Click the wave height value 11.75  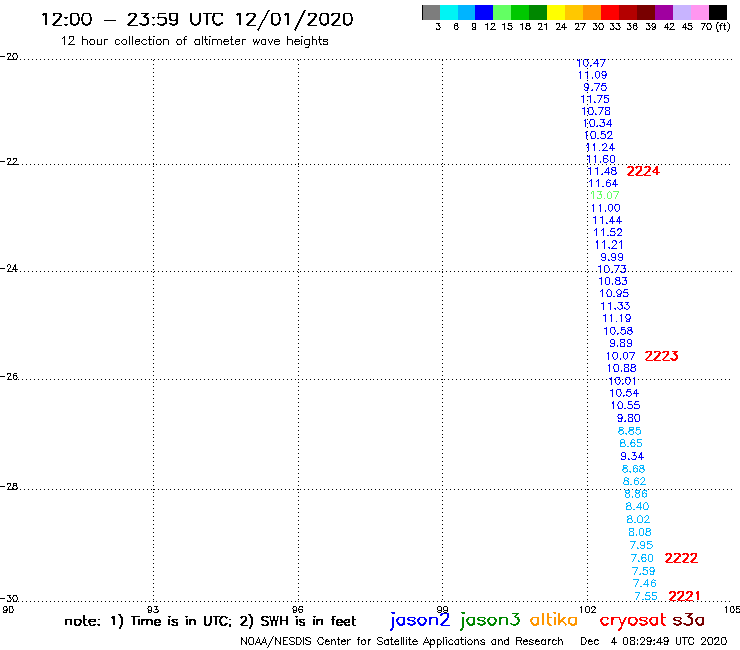tap(595, 100)
